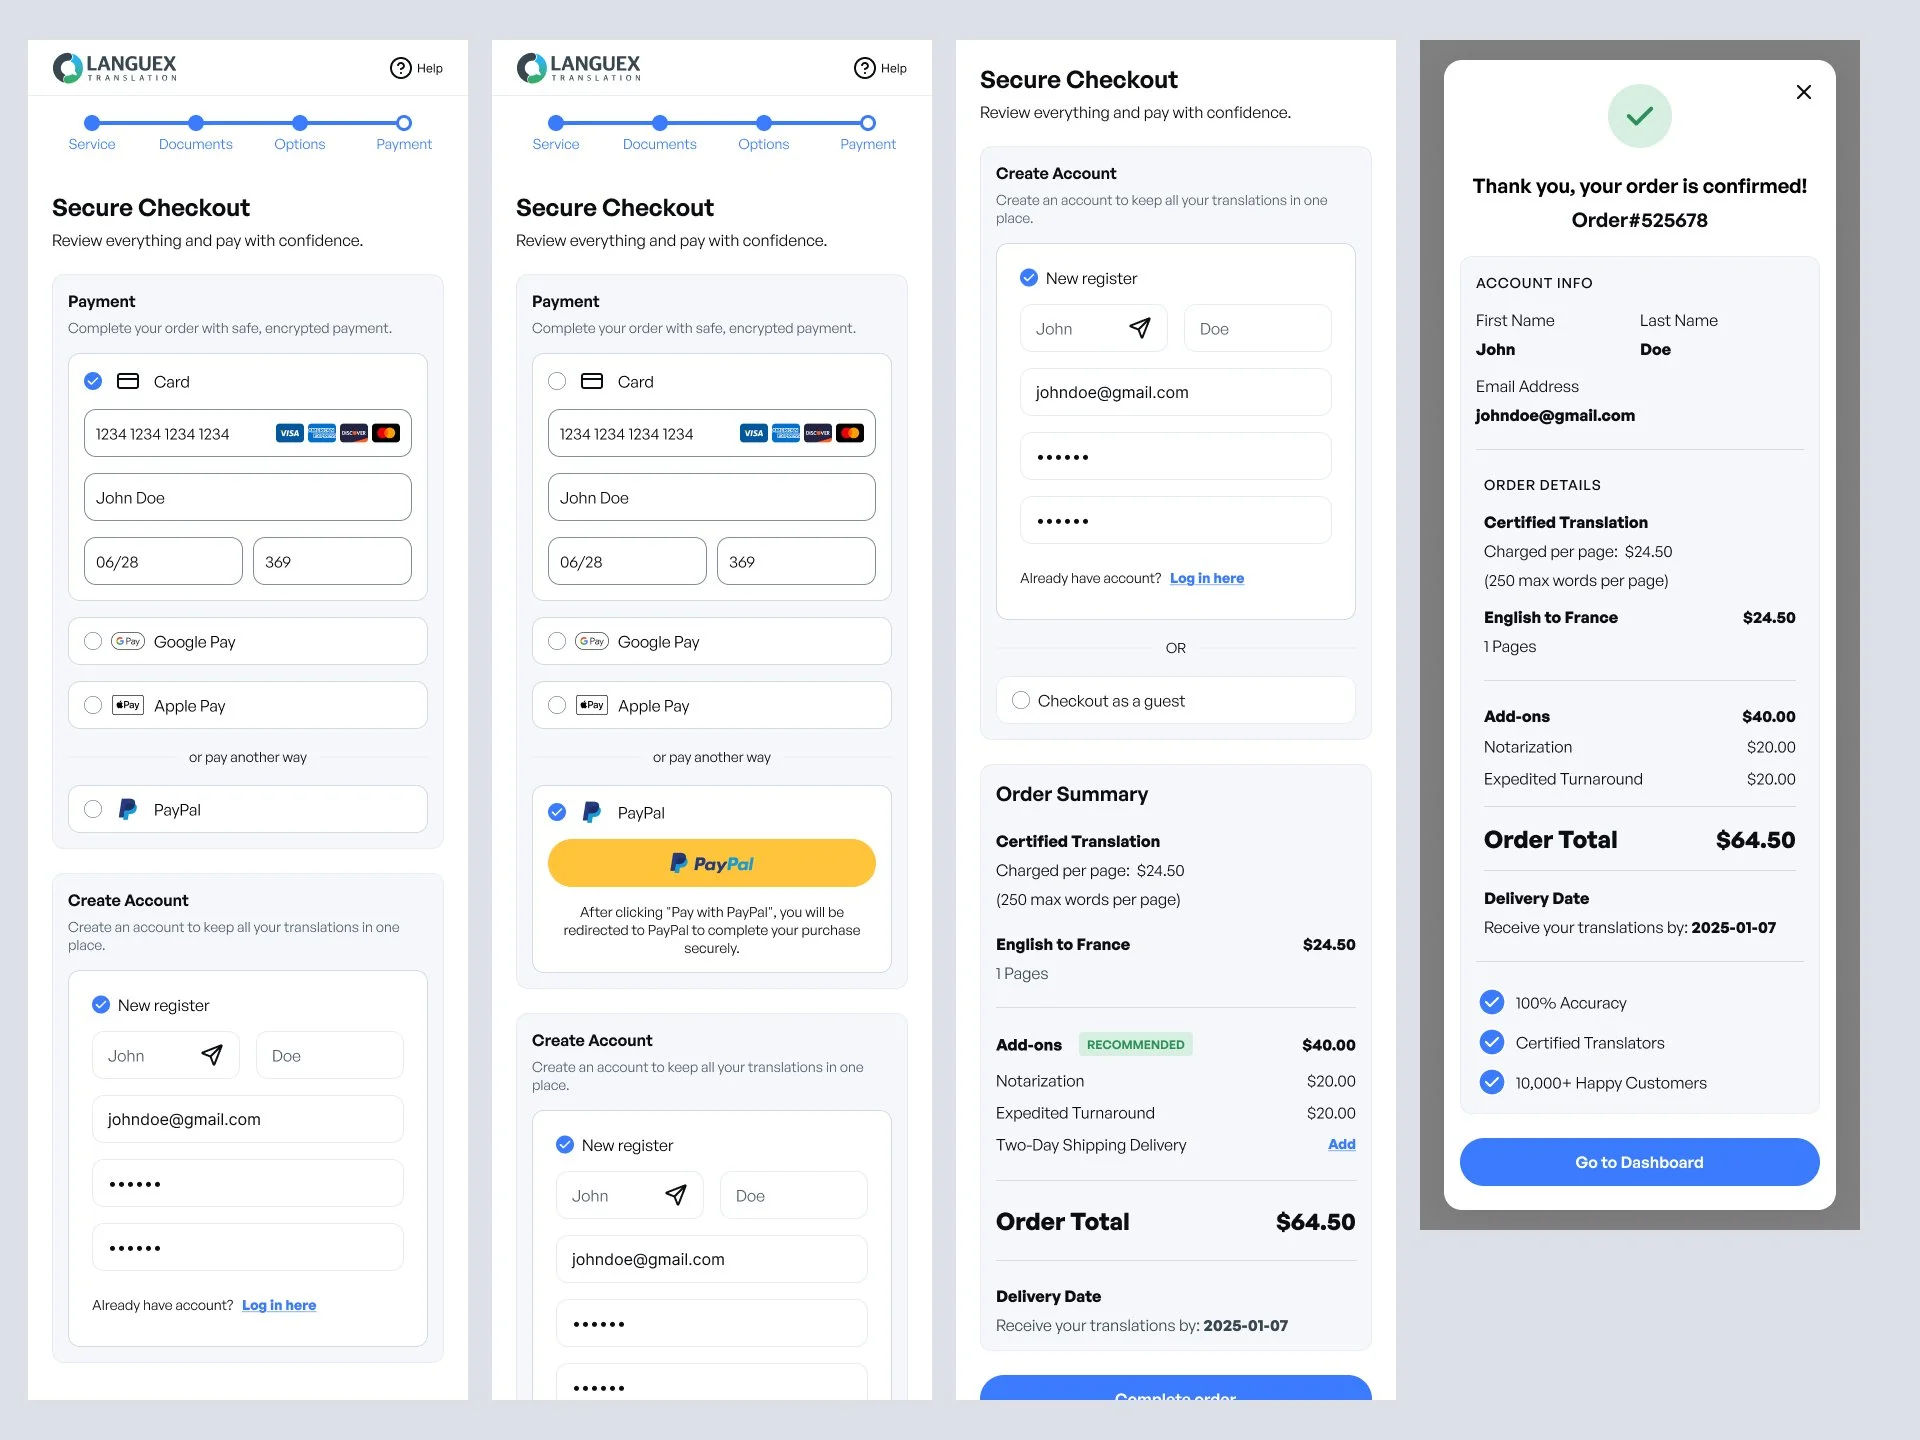Click the green checkmark confirmation icon
This screenshot has width=1920, height=1440.
click(x=1639, y=116)
